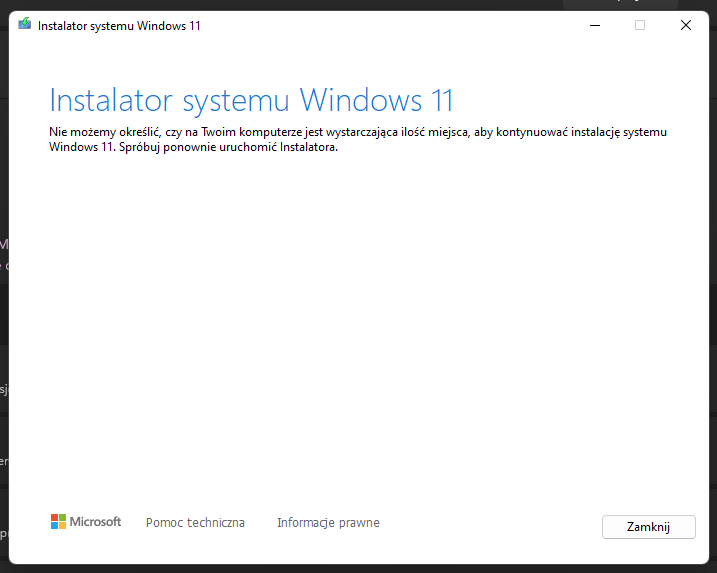Click the Microsoft logo

[86, 522]
